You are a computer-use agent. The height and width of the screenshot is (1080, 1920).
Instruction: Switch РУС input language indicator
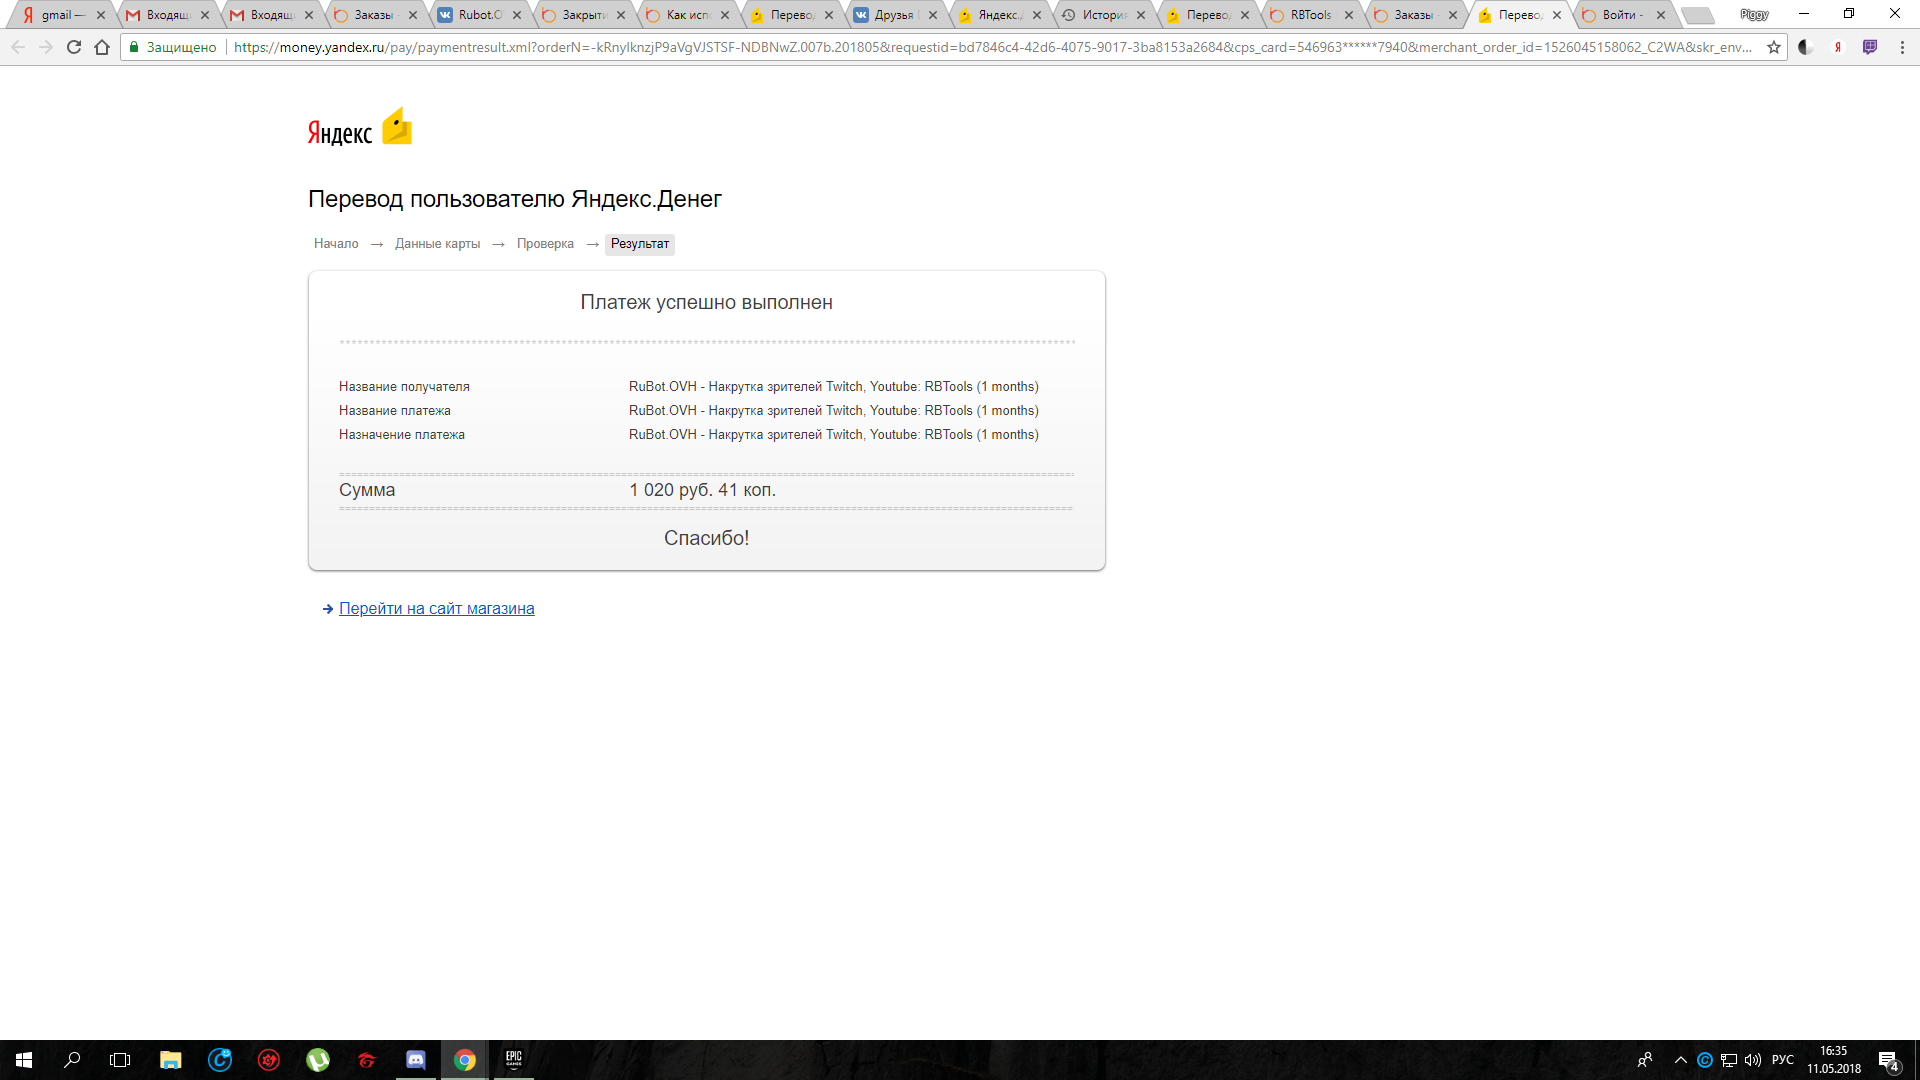[x=1782, y=1060]
